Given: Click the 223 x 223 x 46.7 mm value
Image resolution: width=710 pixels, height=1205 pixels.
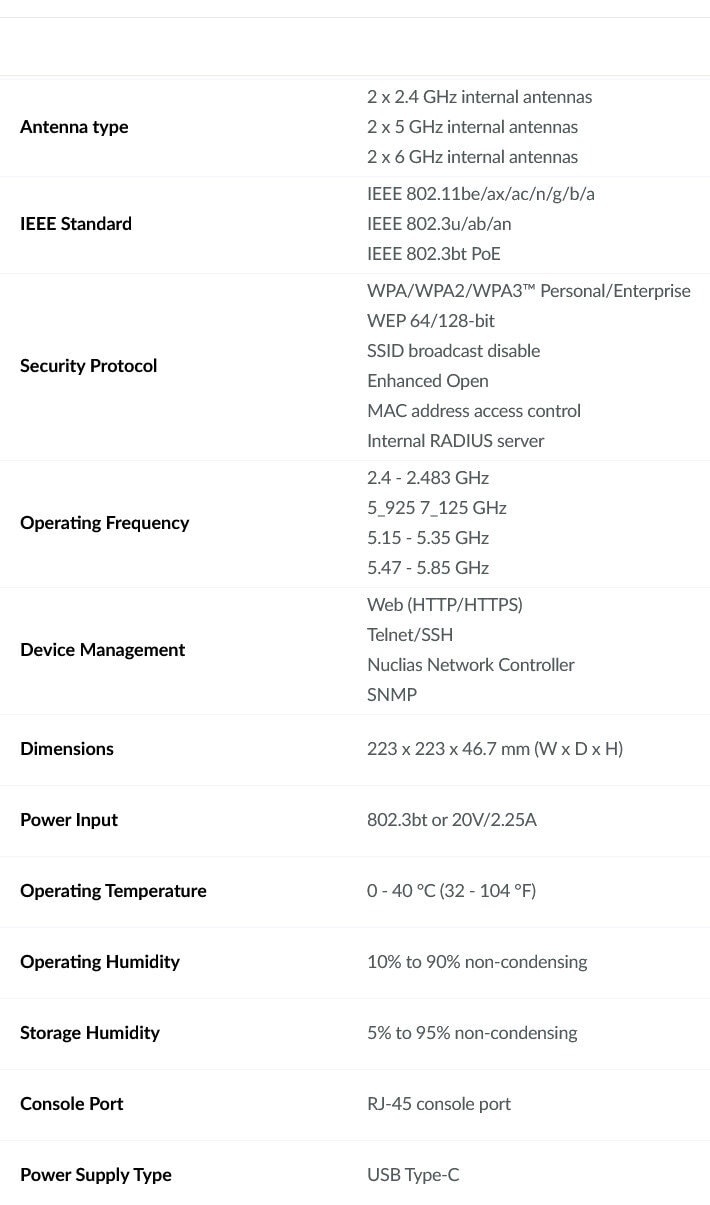Looking at the screenshot, I should tap(495, 749).
